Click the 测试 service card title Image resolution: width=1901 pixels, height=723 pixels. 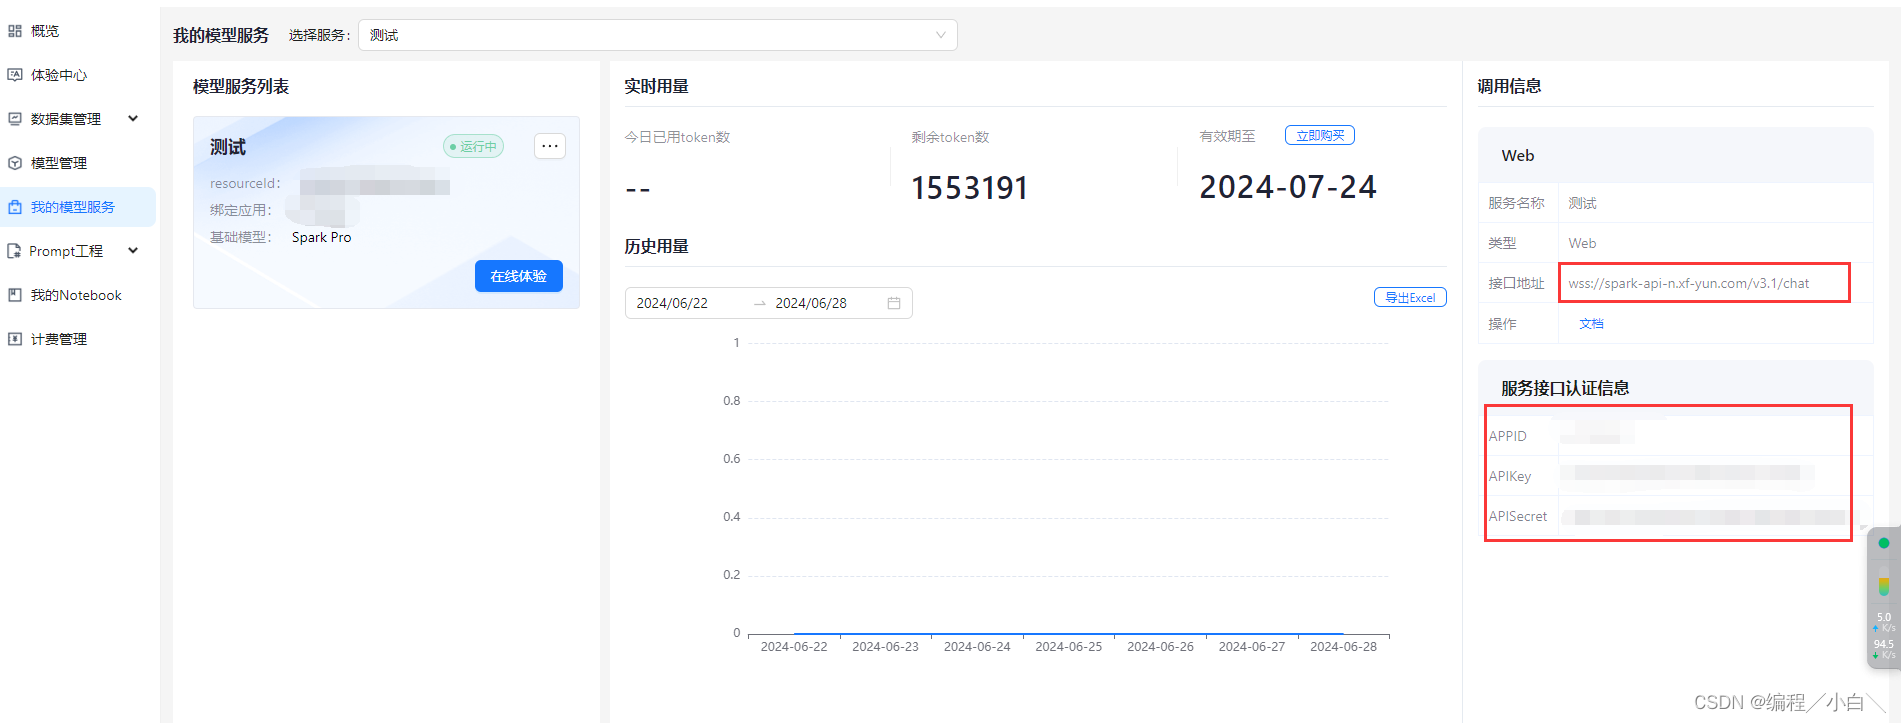pos(228,147)
